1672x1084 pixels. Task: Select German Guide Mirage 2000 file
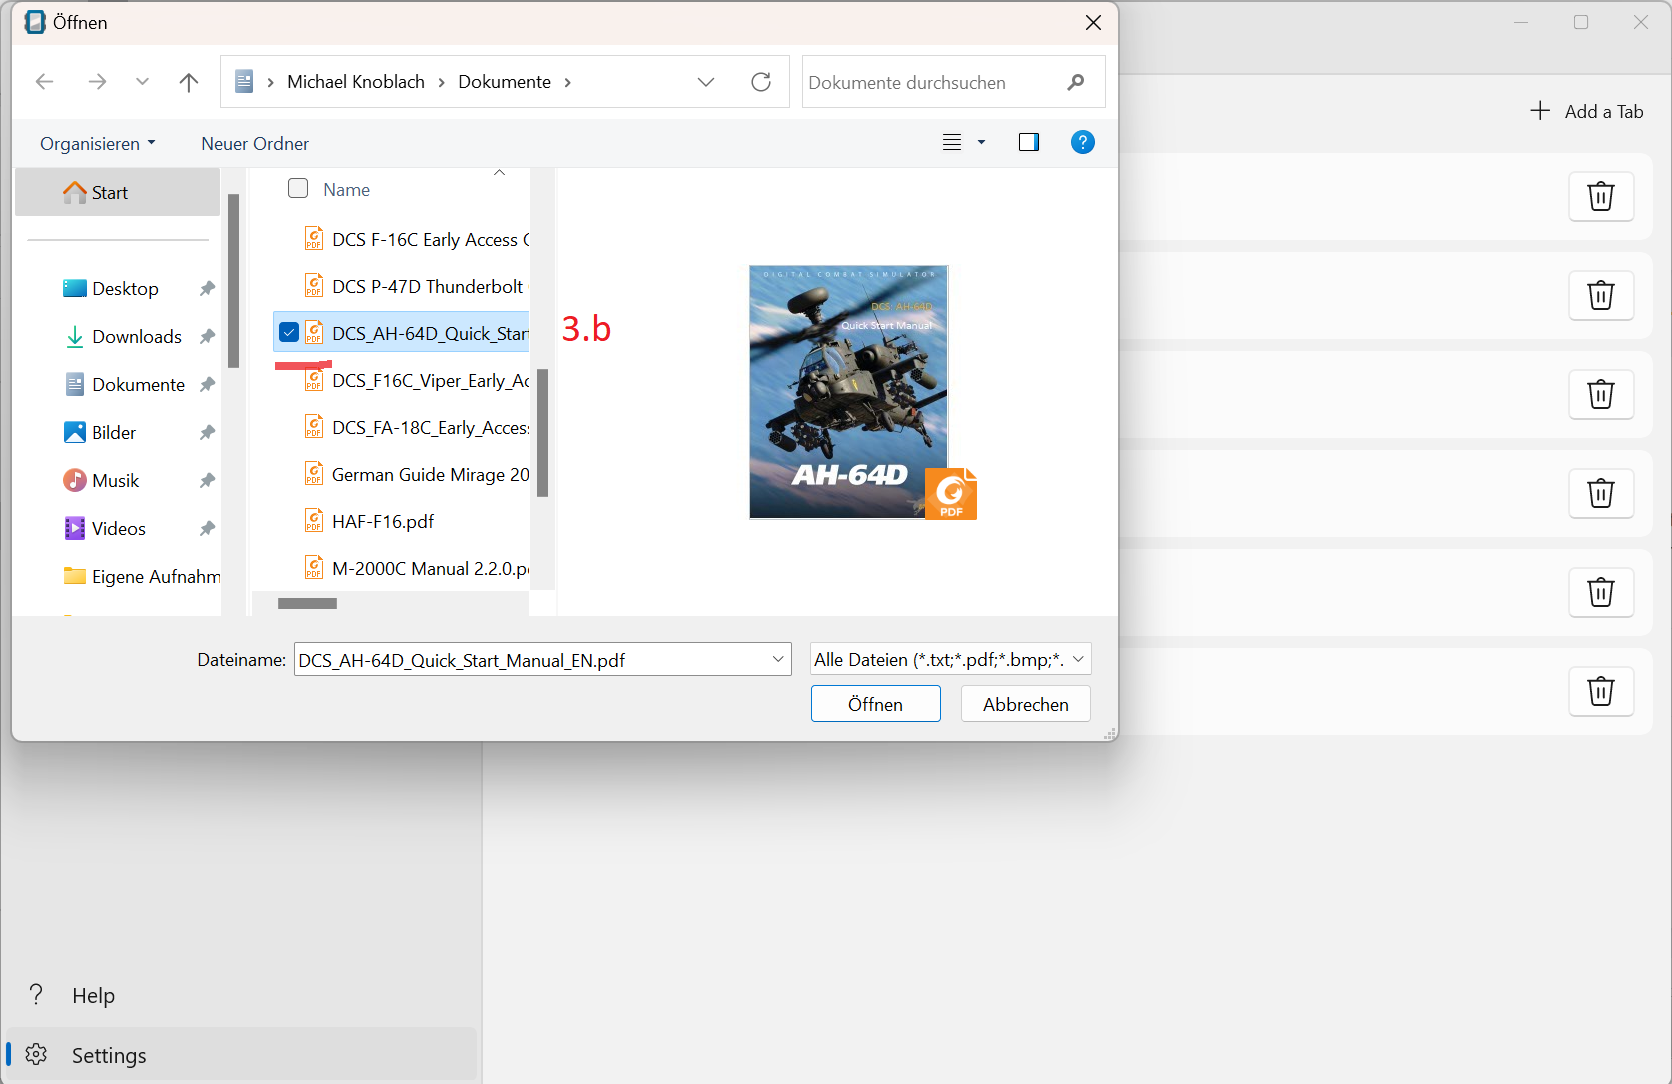(x=416, y=475)
